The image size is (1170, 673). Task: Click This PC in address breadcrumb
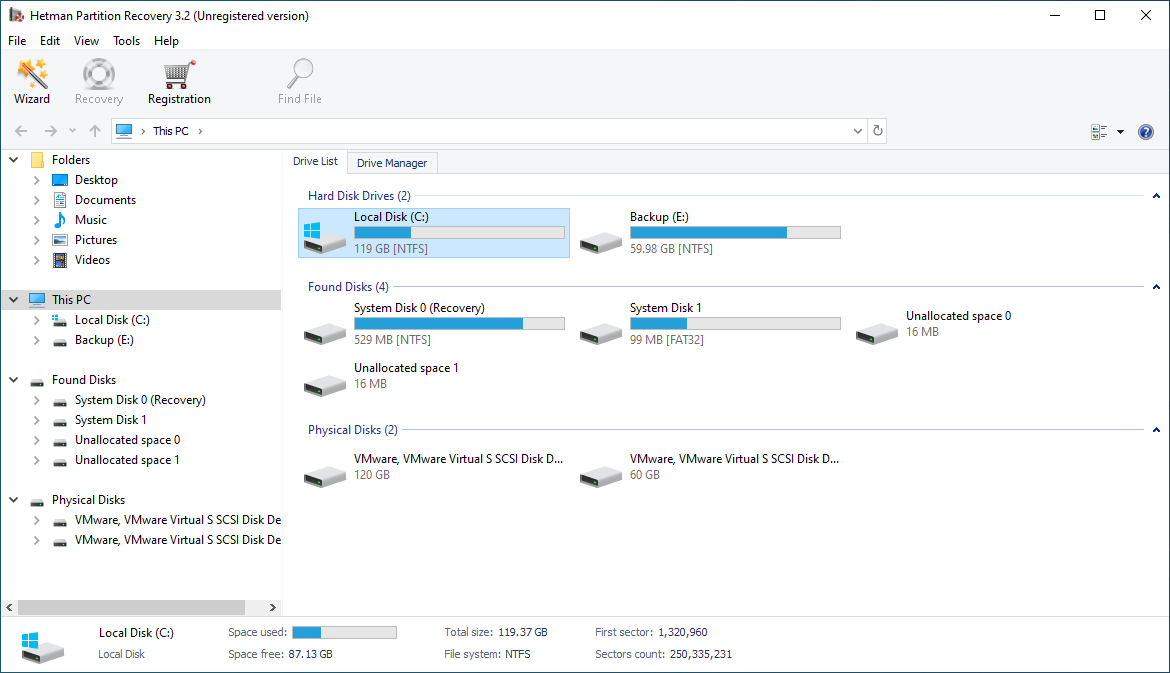pos(171,131)
